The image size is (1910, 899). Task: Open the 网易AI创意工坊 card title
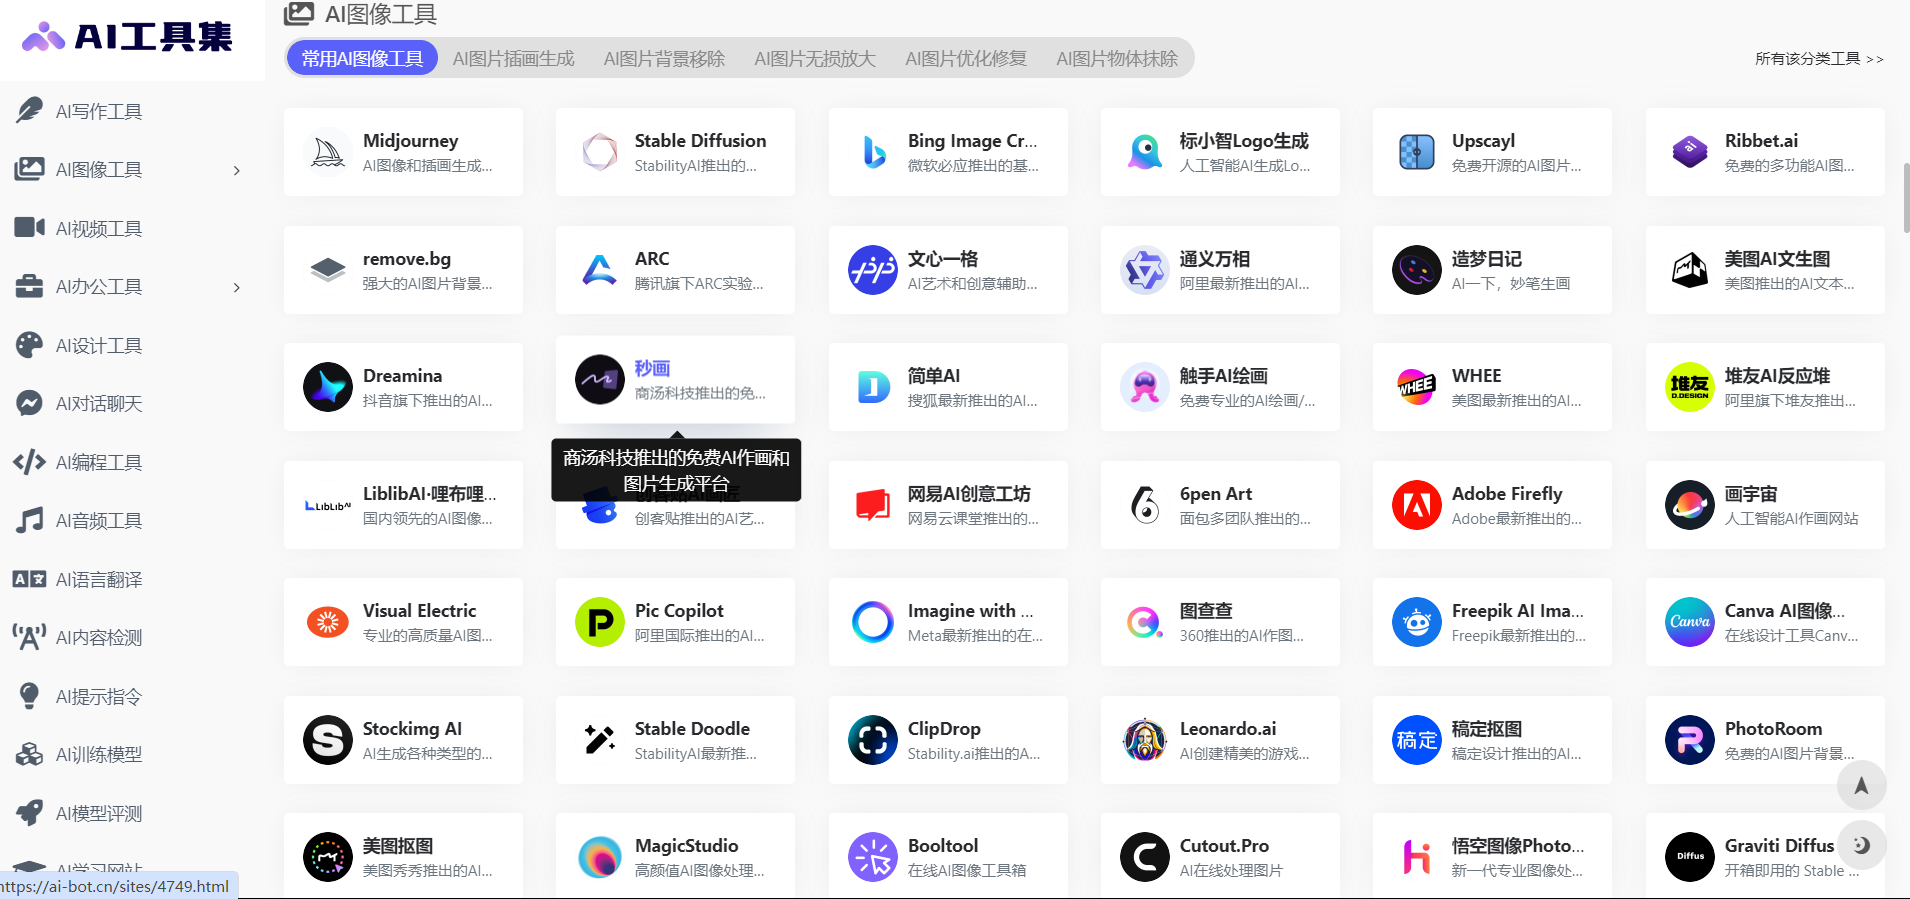point(969,493)
